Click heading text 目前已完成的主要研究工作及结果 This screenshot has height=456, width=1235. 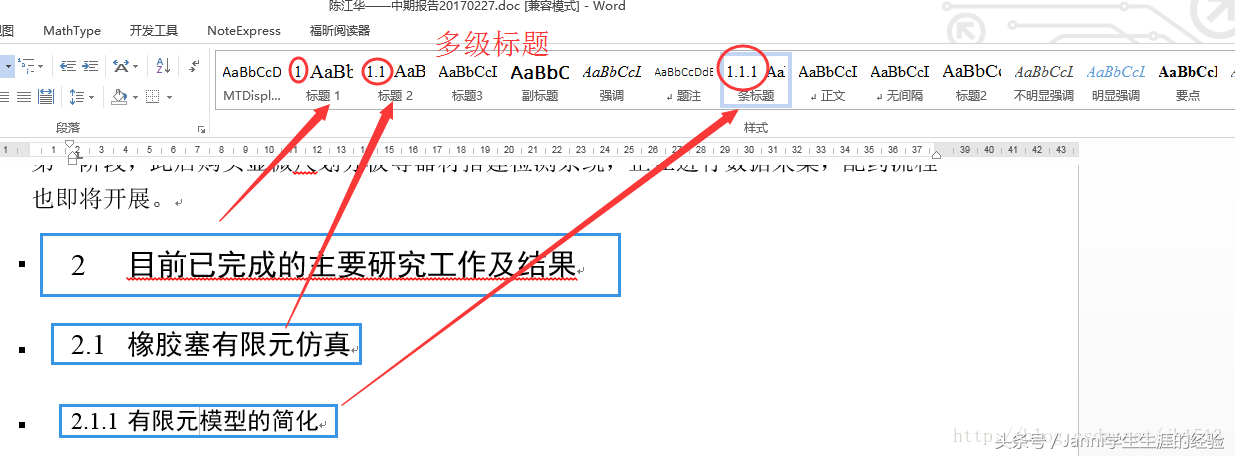pyautogui.click(x=352, y=265)
